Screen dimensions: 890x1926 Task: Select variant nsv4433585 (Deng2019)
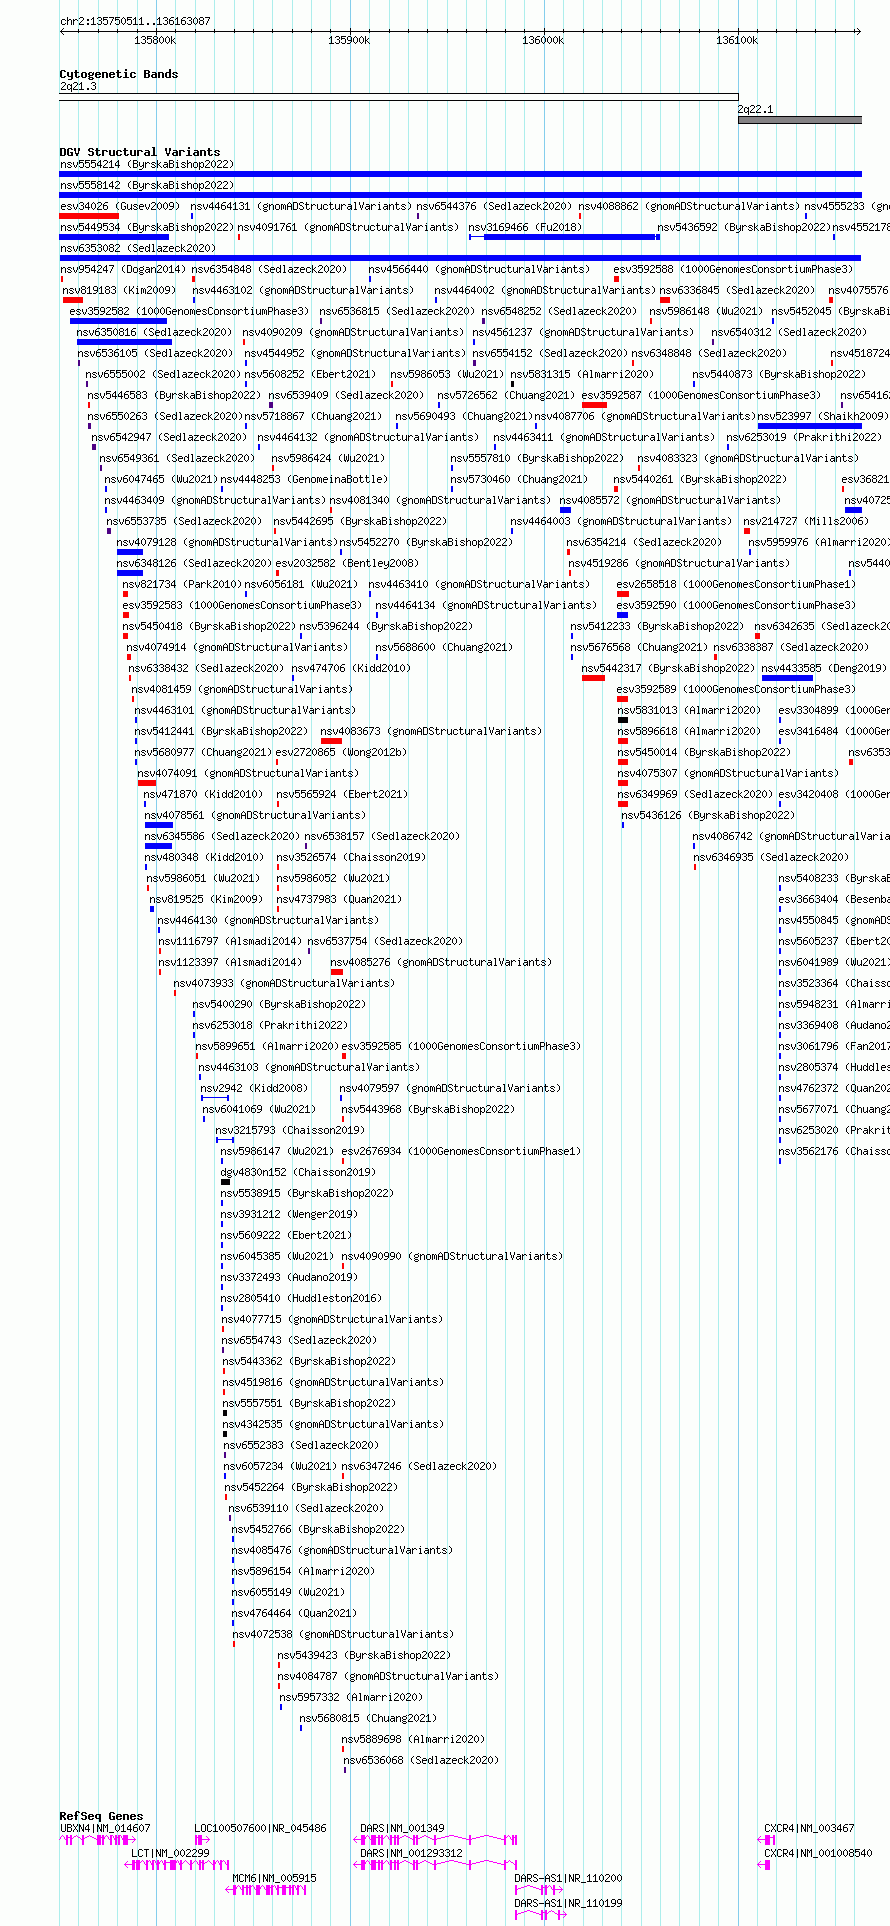(x=787, y=678)
